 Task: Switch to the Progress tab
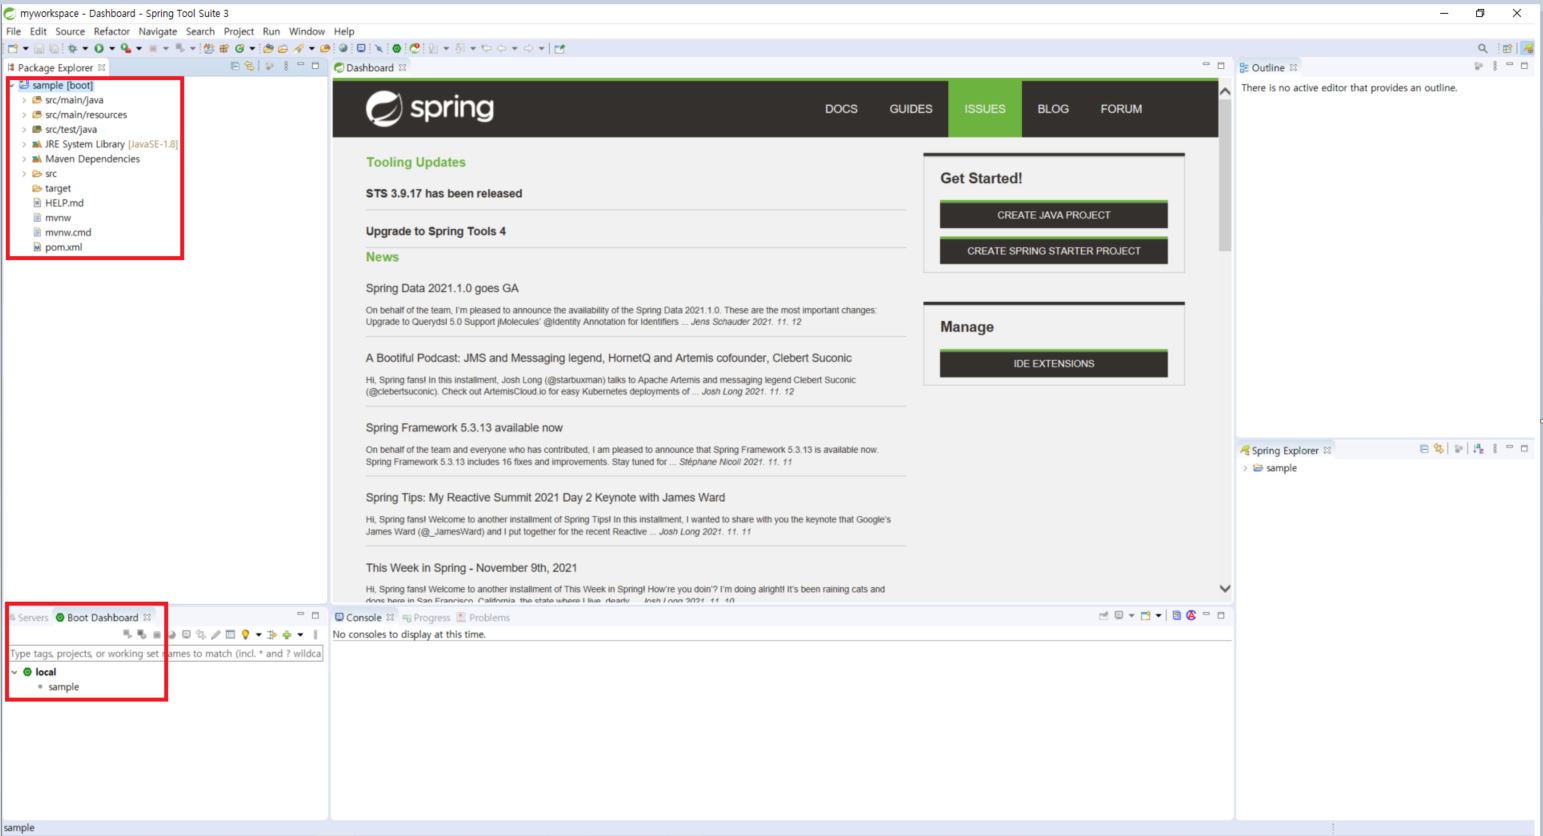[x=426, y=617]
